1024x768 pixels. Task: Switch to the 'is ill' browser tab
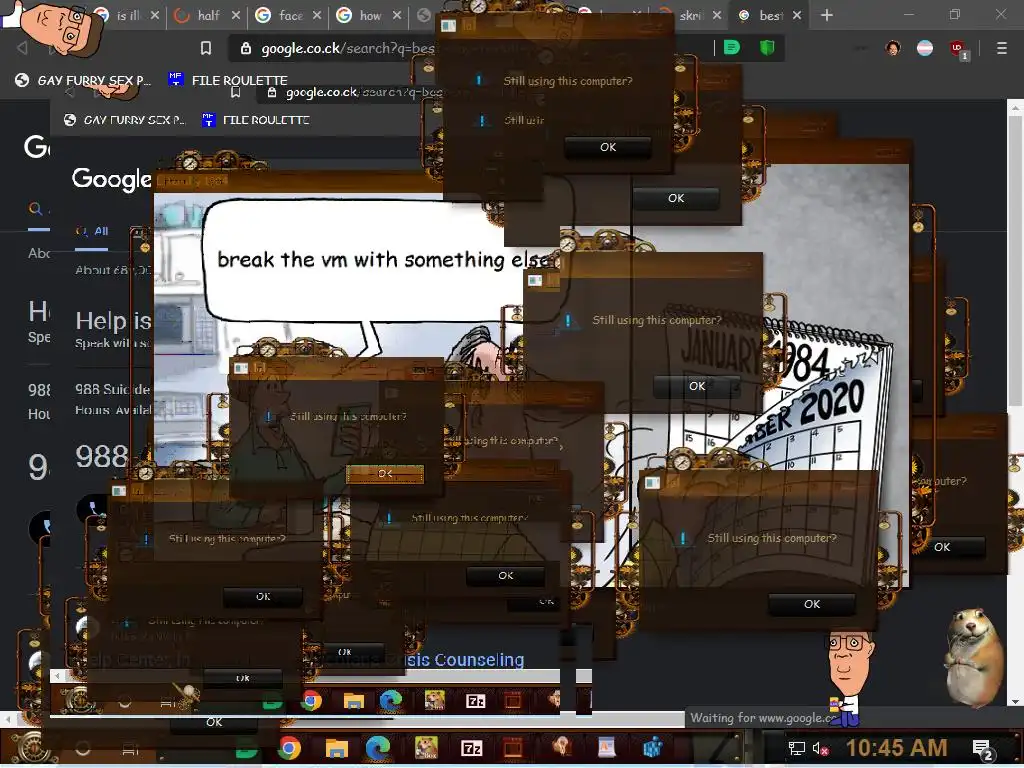pyautogui.click(x=129, y=15)
